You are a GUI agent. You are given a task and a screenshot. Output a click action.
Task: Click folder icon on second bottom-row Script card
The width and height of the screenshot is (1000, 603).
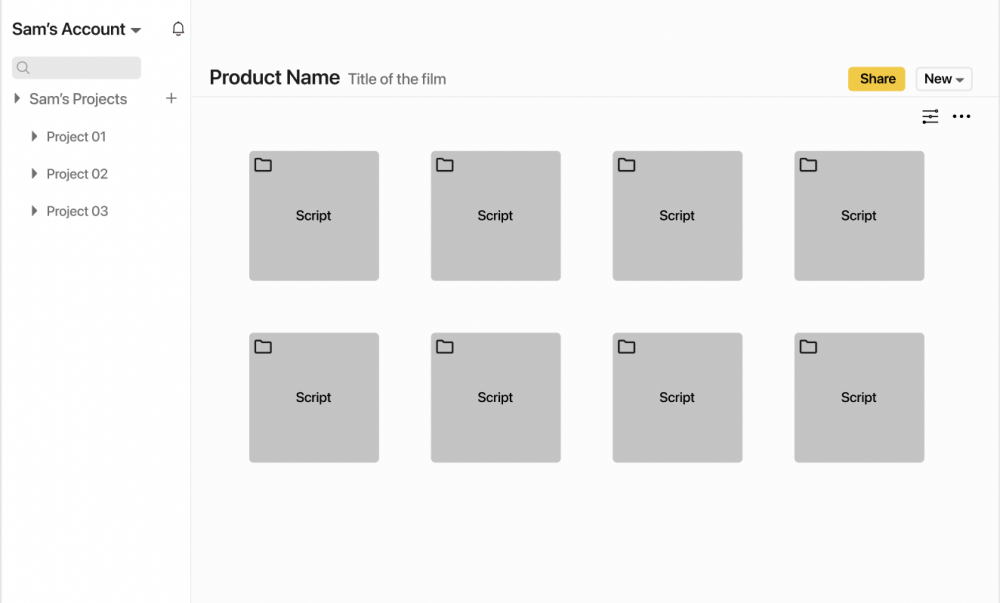pos(445,347)
